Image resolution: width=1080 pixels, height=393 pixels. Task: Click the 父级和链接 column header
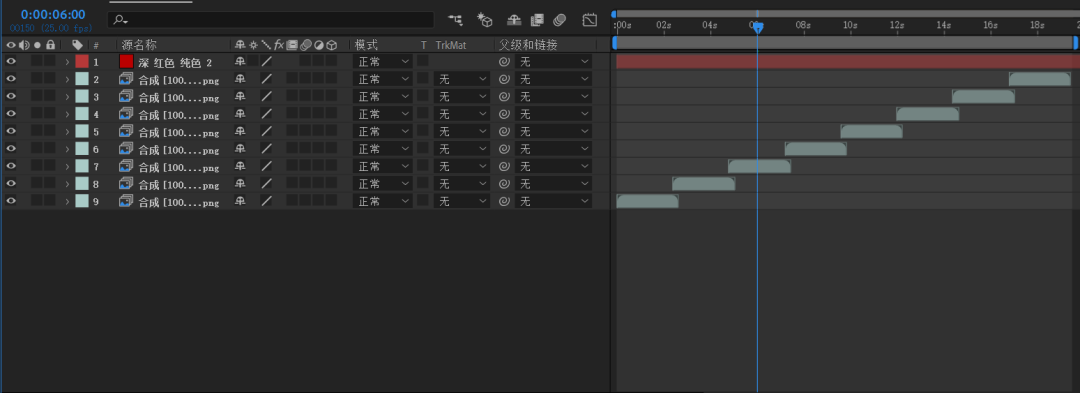528,45
